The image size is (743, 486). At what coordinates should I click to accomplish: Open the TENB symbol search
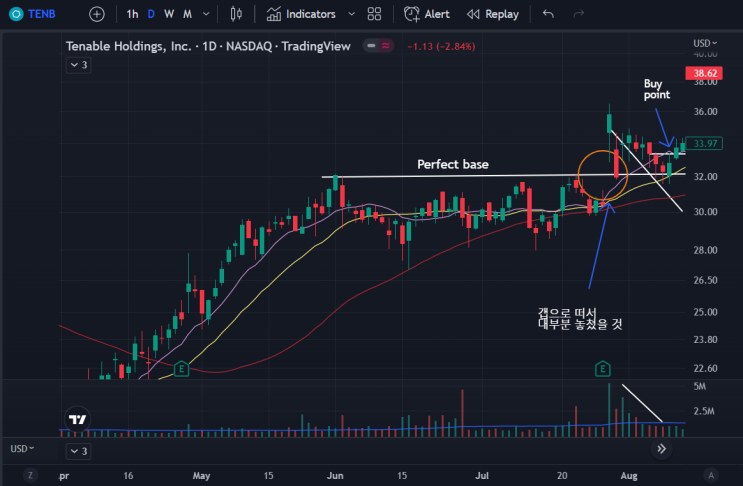(x=41, y=14)
